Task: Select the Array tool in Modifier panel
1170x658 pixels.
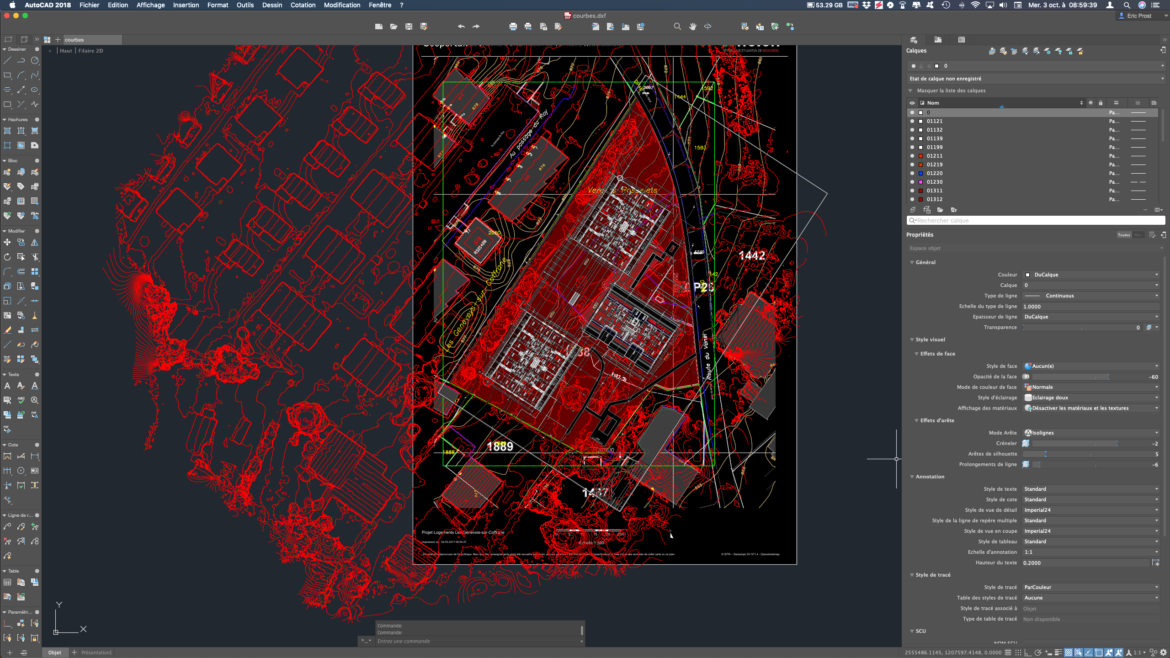Action: pyautogui.click(x=34, y=272)
